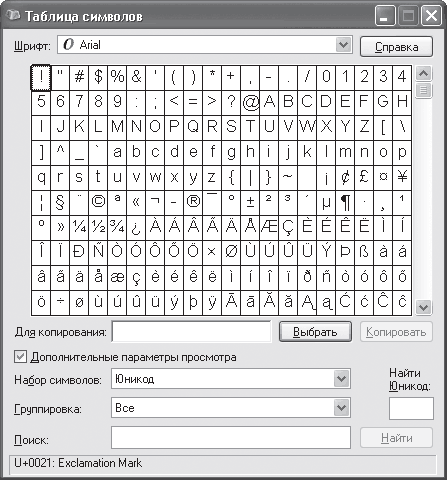447x480 pixels.
Task: Click the Найти Юникод input box
Action: tap(411, 408)
